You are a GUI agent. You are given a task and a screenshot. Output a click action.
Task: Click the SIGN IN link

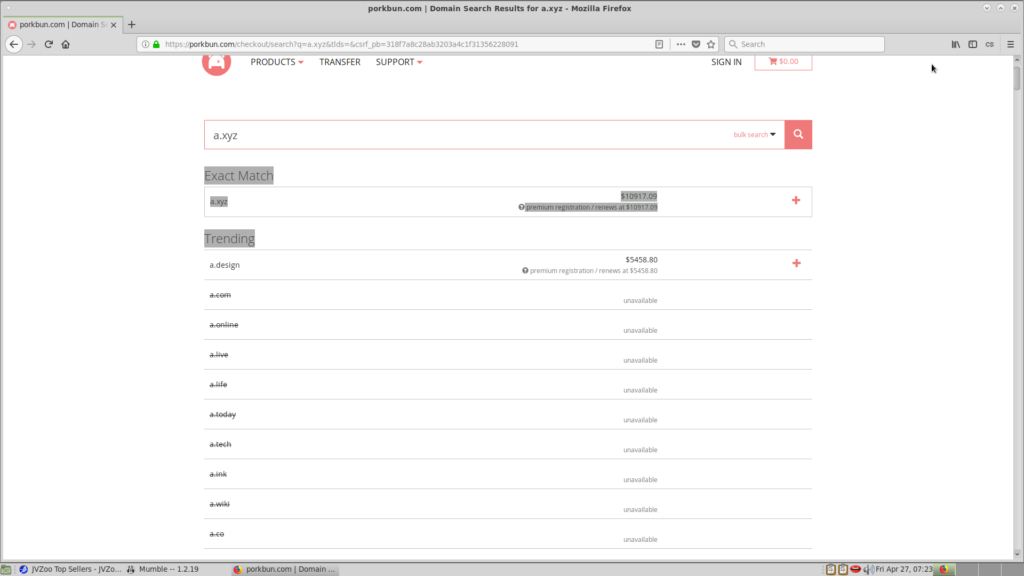726,62
